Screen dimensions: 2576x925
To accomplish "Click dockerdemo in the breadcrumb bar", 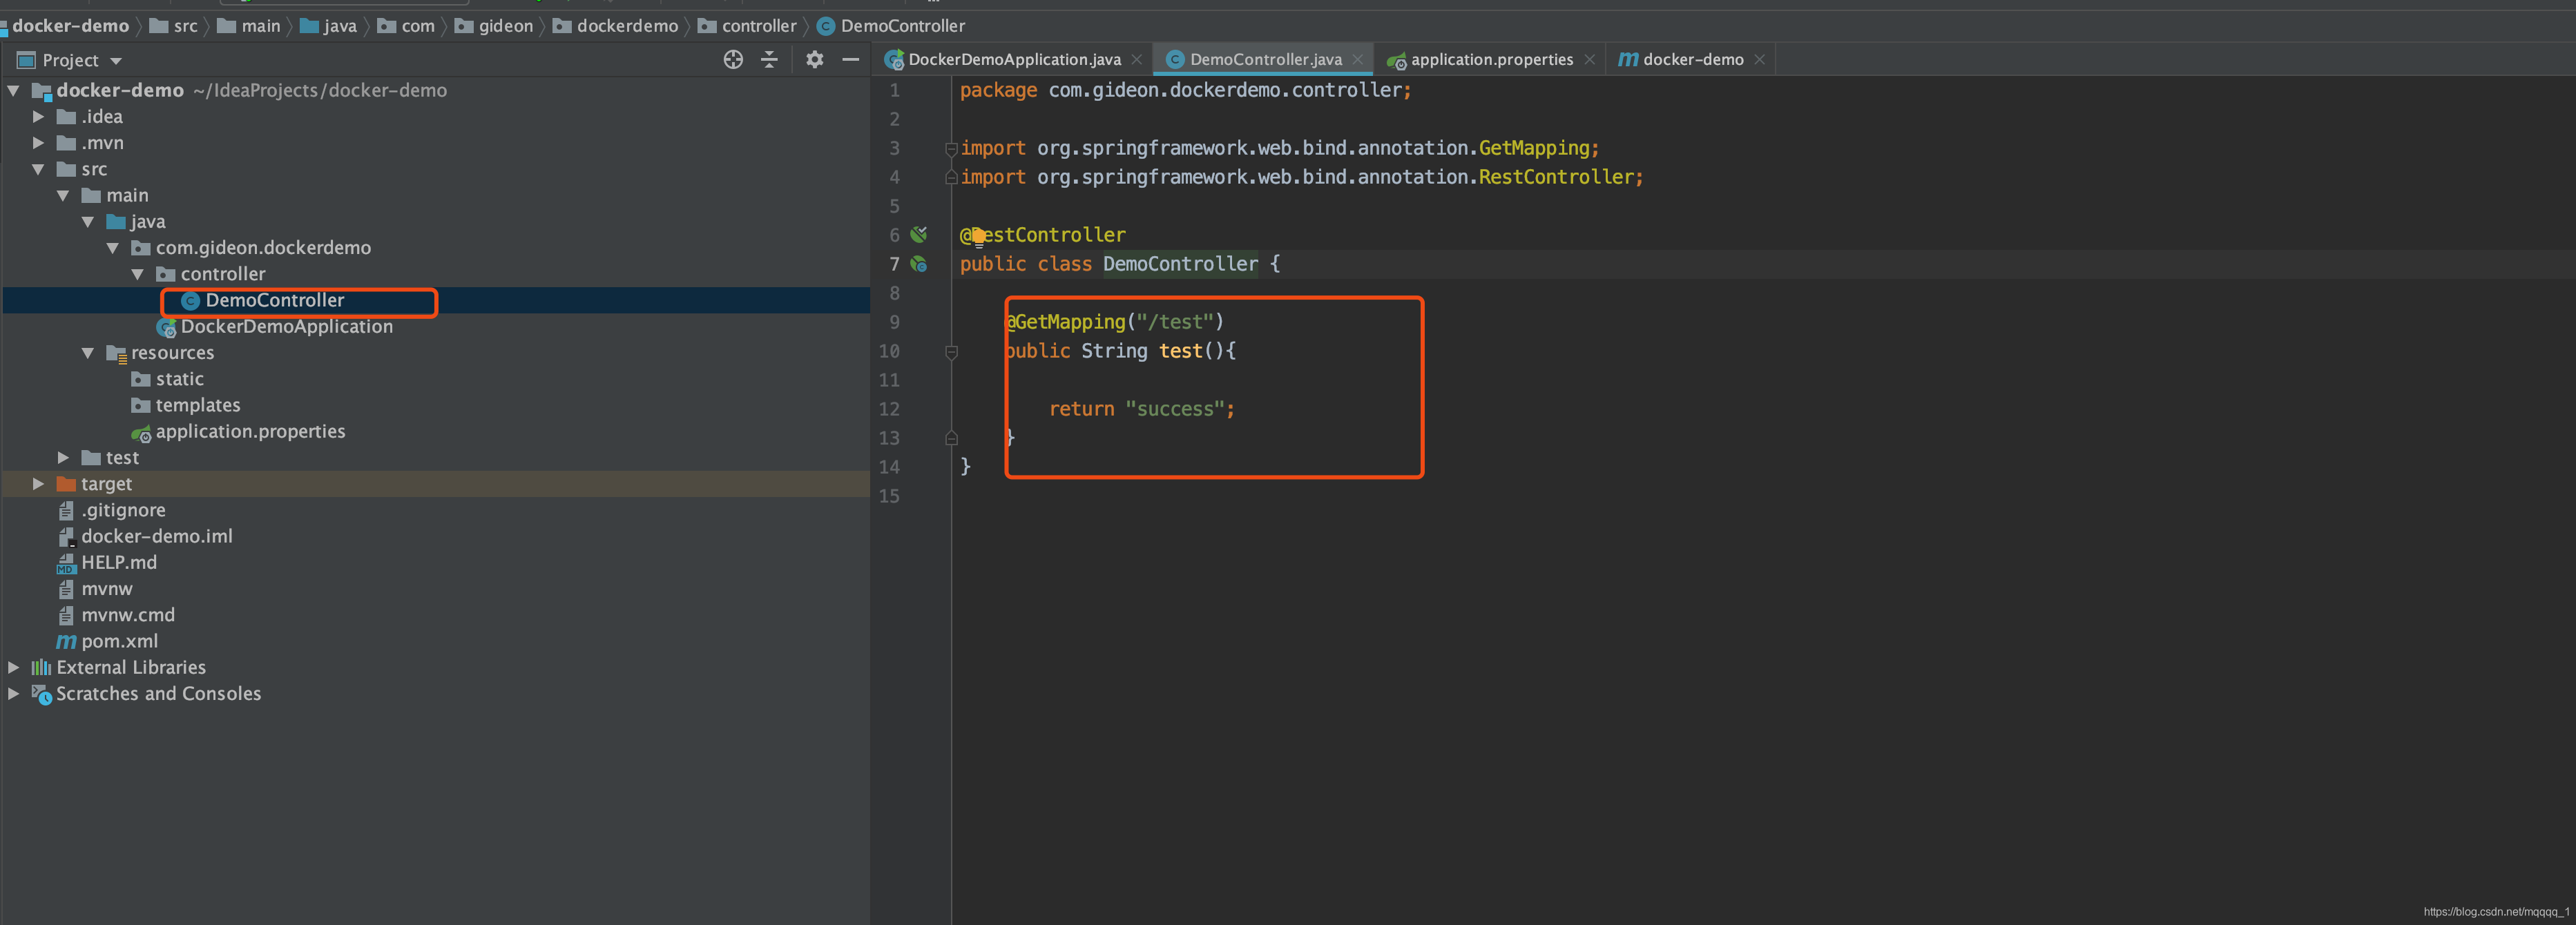I will [x=626, y=26].
